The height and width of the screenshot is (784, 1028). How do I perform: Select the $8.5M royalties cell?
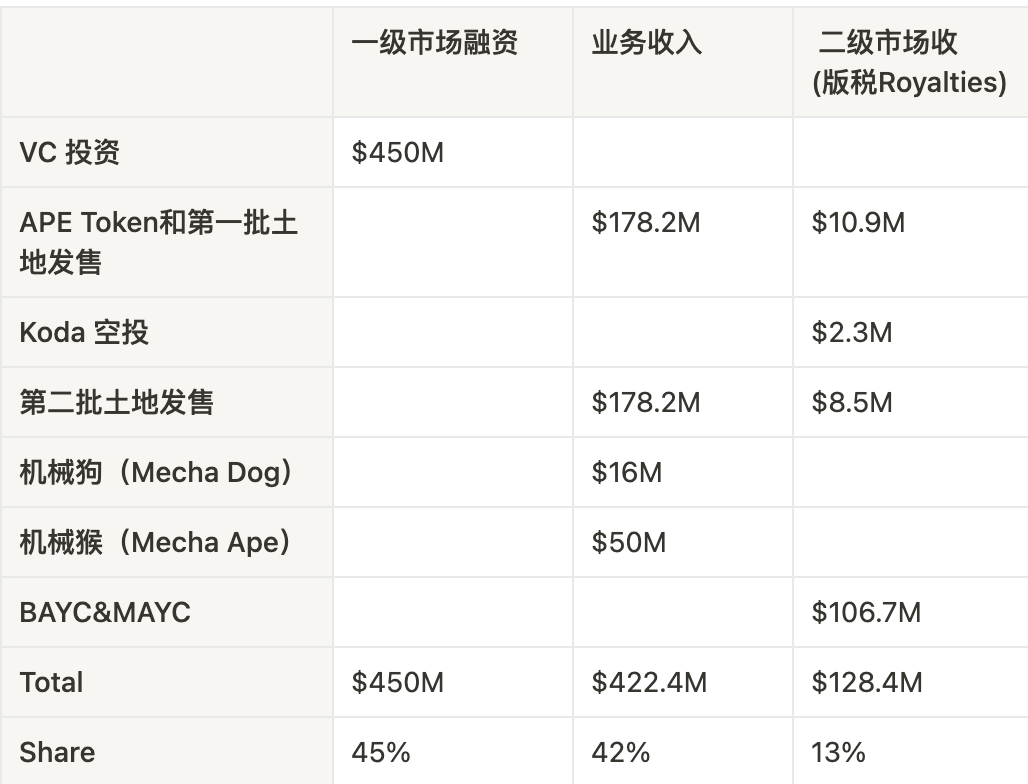pos(851,402)
